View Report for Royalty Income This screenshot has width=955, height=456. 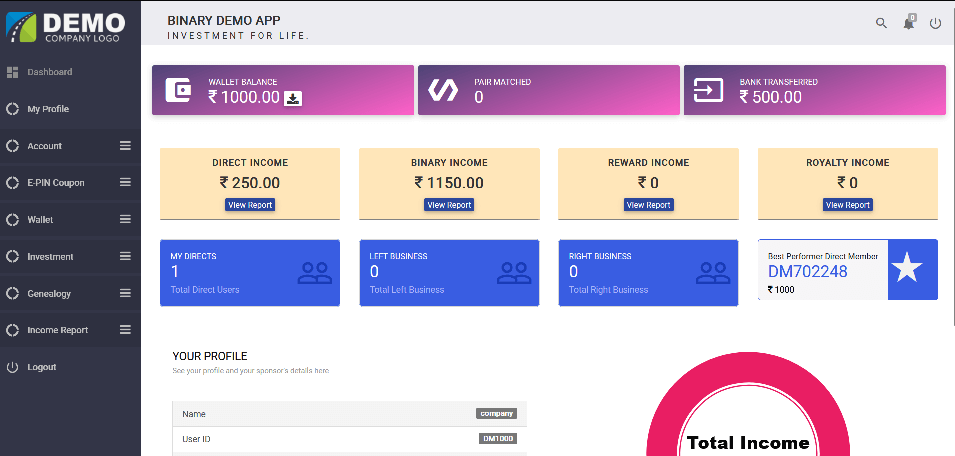848,205
